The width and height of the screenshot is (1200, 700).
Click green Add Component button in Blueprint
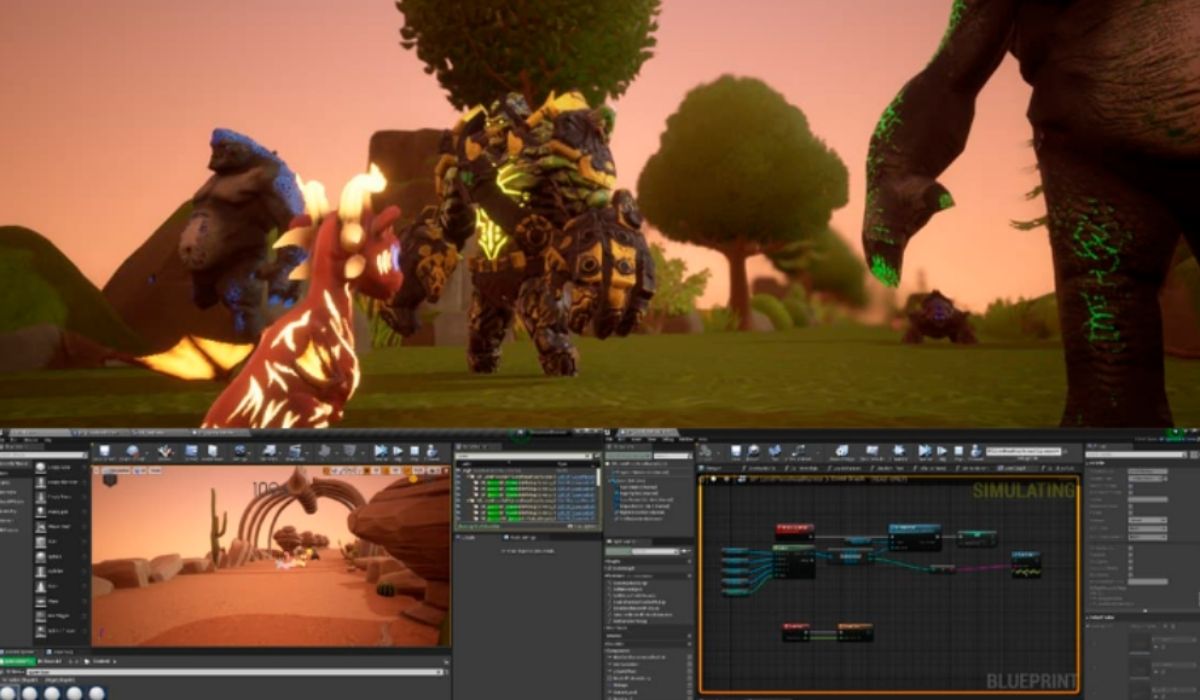point(628,455)
